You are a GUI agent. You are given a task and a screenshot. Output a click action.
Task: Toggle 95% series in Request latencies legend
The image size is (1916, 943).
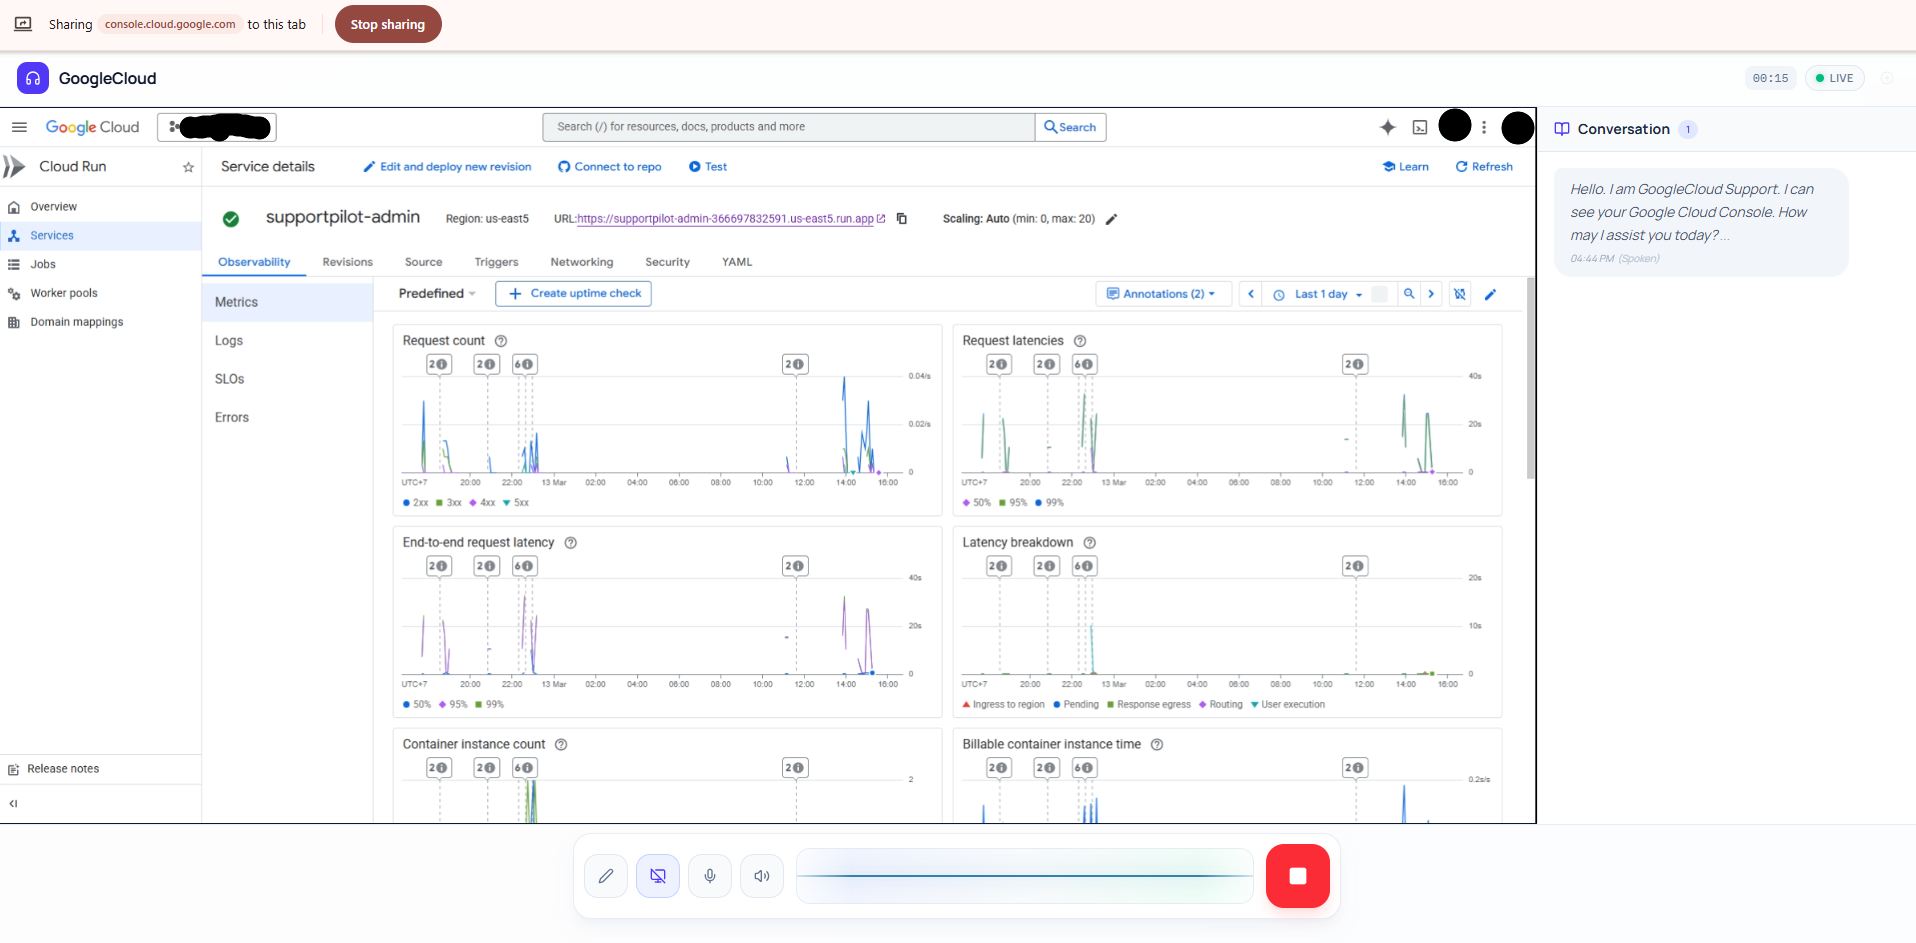pos(1013,503)
